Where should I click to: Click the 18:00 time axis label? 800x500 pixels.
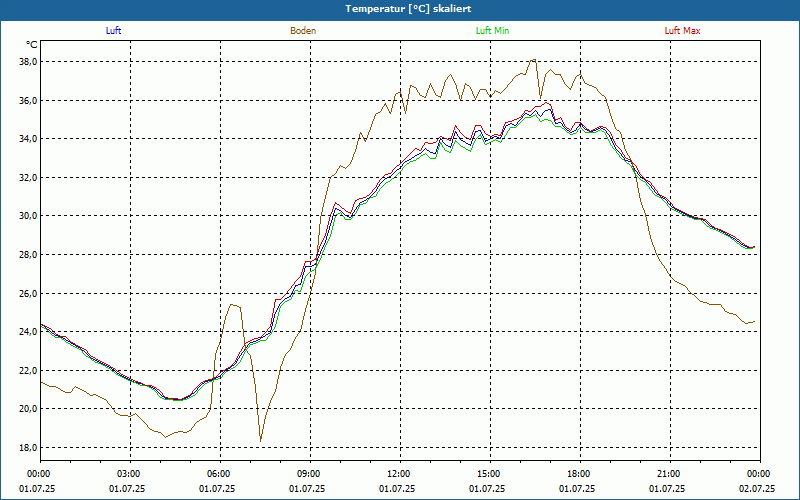[x=580, y=474]
